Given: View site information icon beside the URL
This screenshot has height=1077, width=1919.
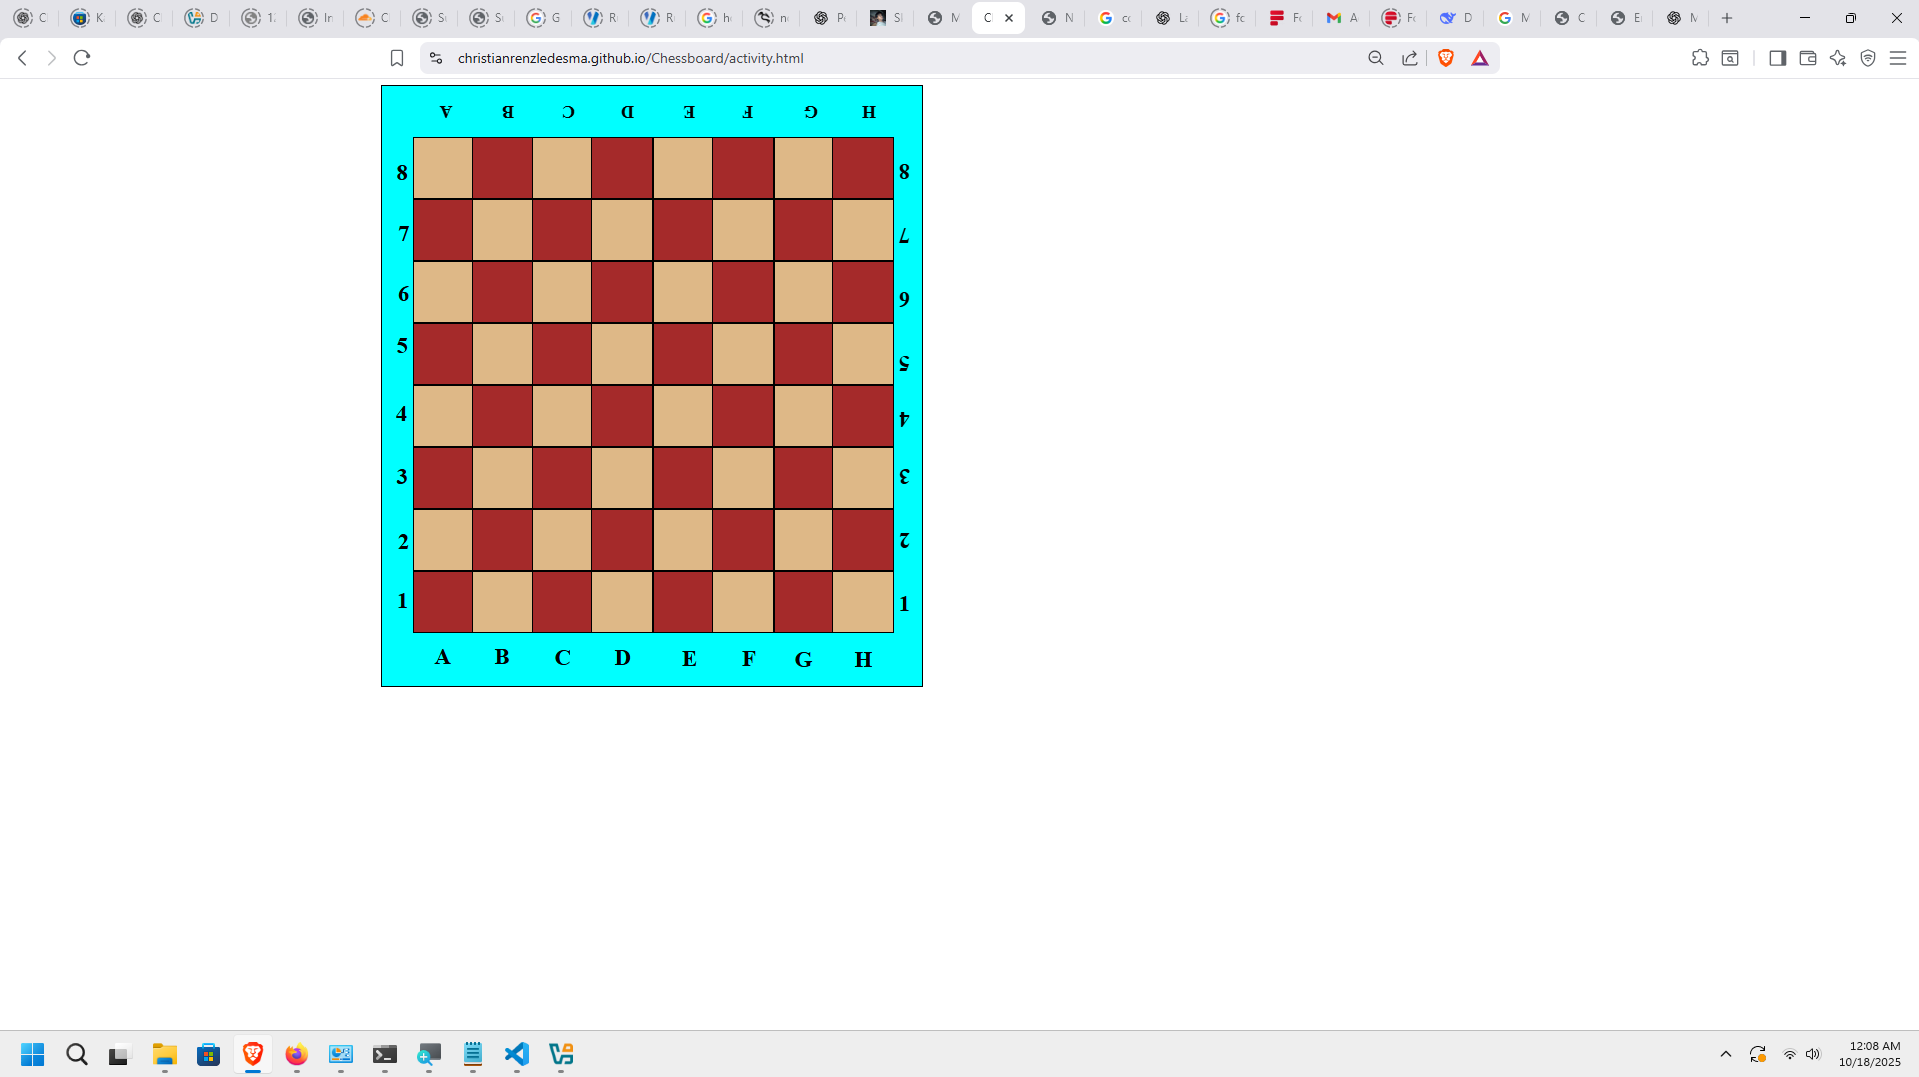Looking at the screenshot, I should 435,58.
